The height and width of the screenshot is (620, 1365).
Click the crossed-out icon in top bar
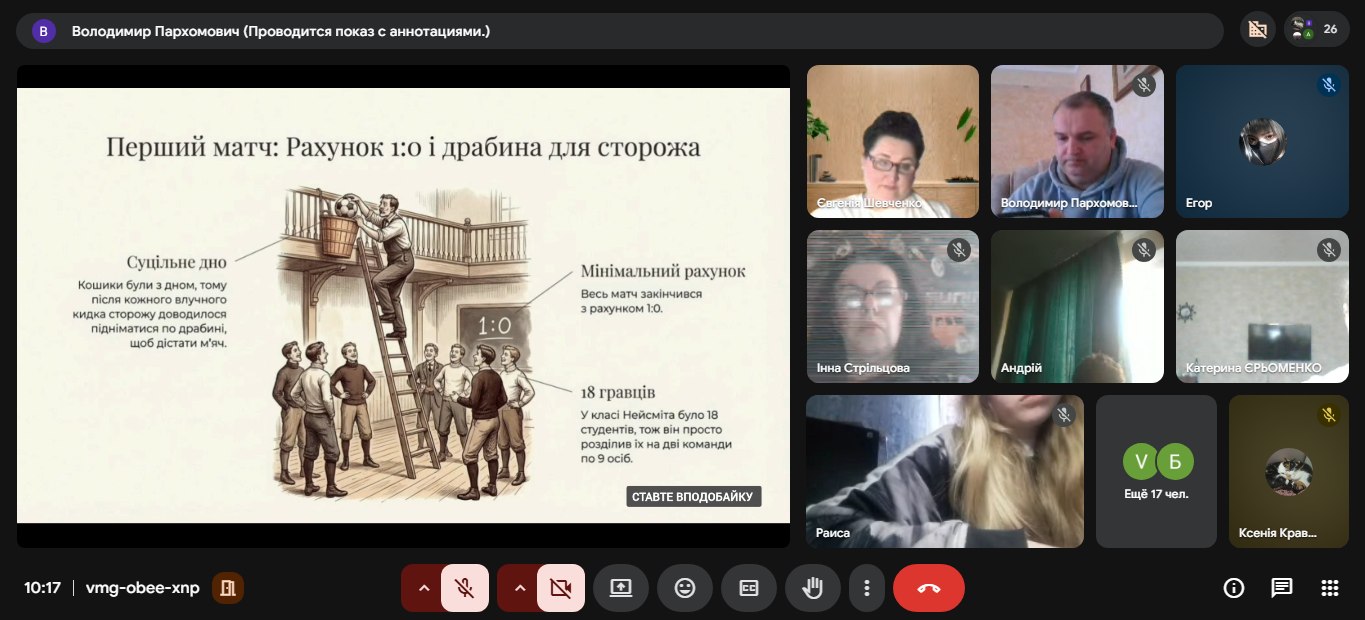pyautogui.click(x=1258, y=30)
